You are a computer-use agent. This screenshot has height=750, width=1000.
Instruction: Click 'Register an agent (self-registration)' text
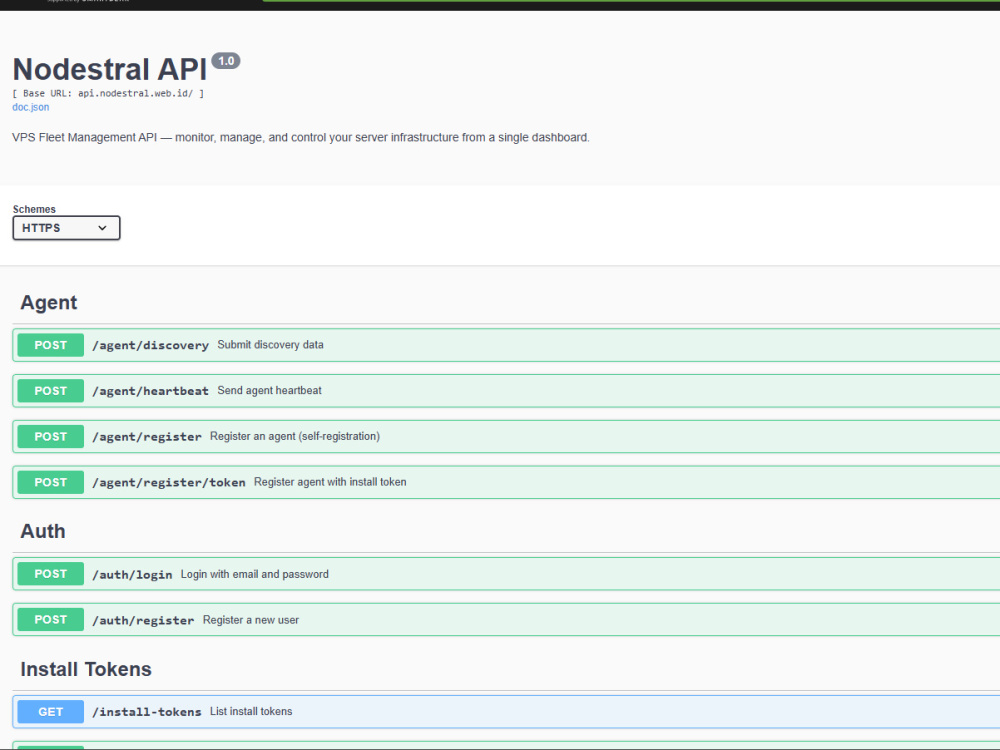pyautogui.click(x=295, y=436)
